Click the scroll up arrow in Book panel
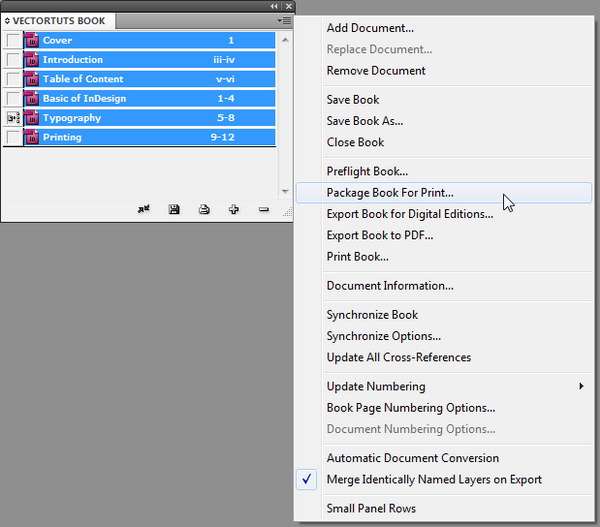The width and height of the screenshot is (600, 527). [x=285, y=40]
